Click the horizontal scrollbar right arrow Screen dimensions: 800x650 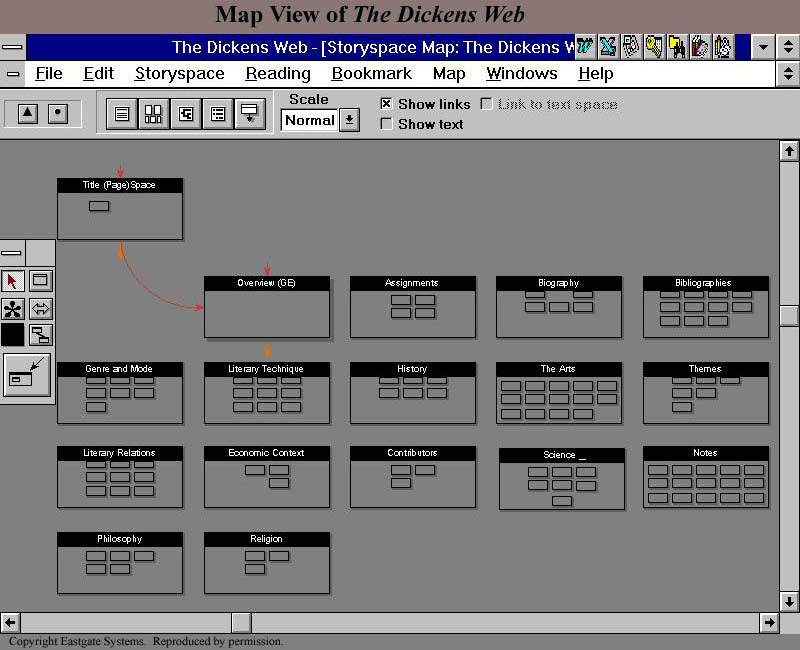click(x=769, y=622)
